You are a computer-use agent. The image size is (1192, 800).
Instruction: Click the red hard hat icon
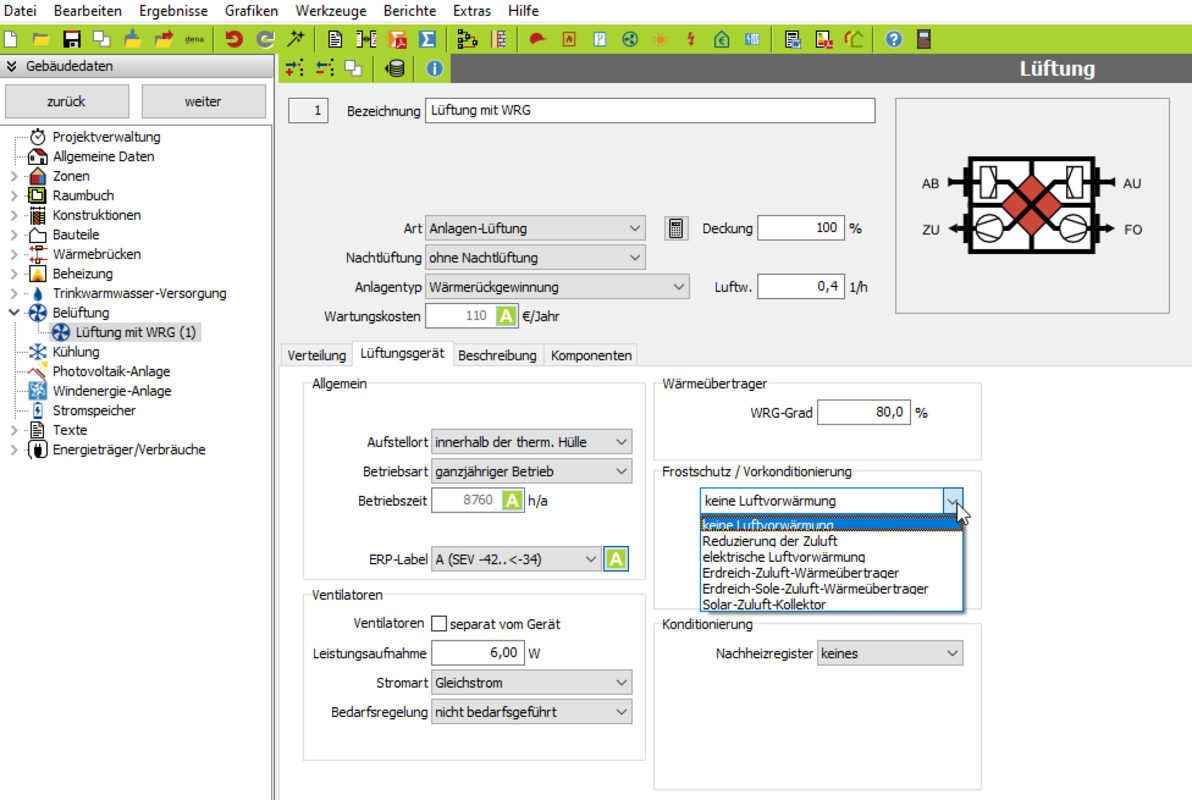[x=537, y=39]
